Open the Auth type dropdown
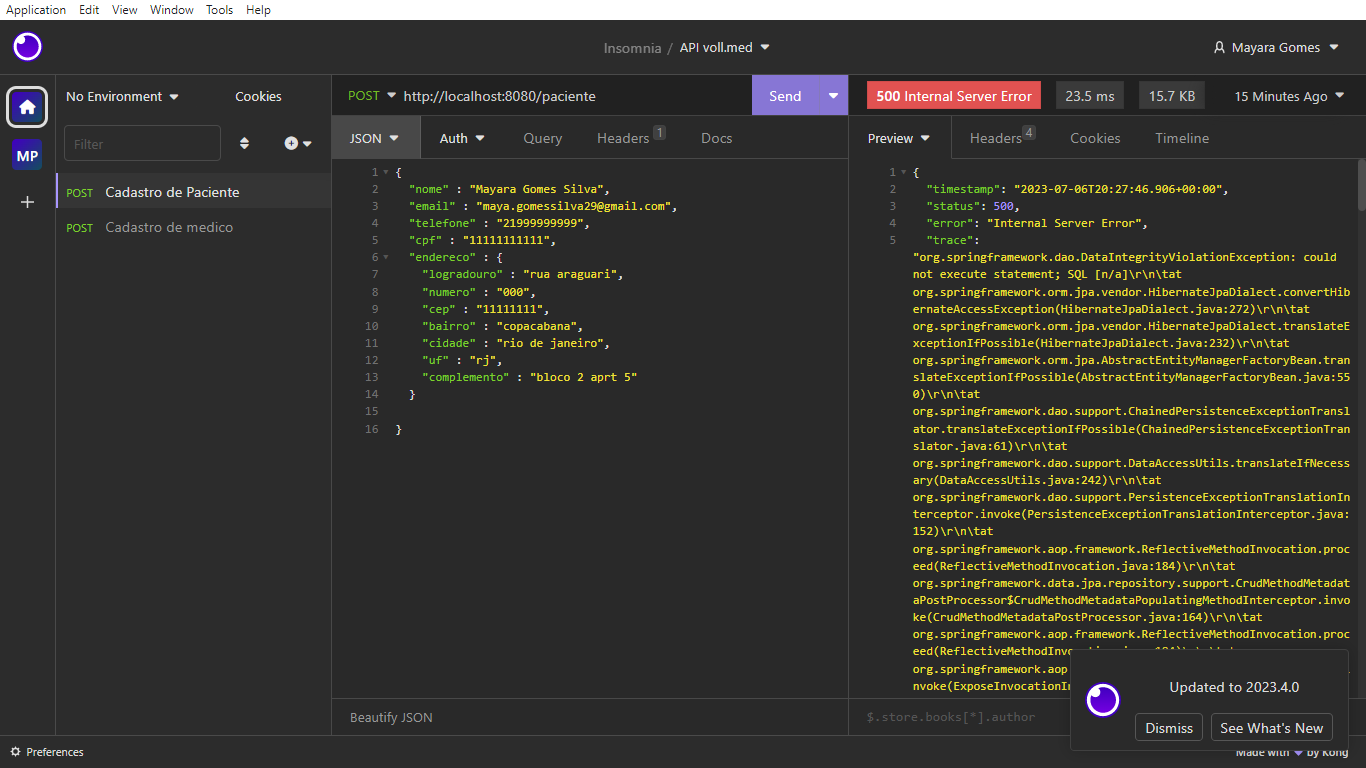 (462, 138)
